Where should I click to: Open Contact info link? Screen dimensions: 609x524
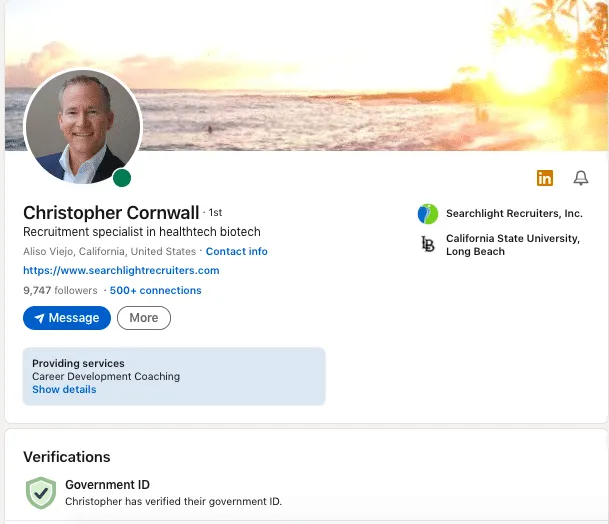(237, 251)
